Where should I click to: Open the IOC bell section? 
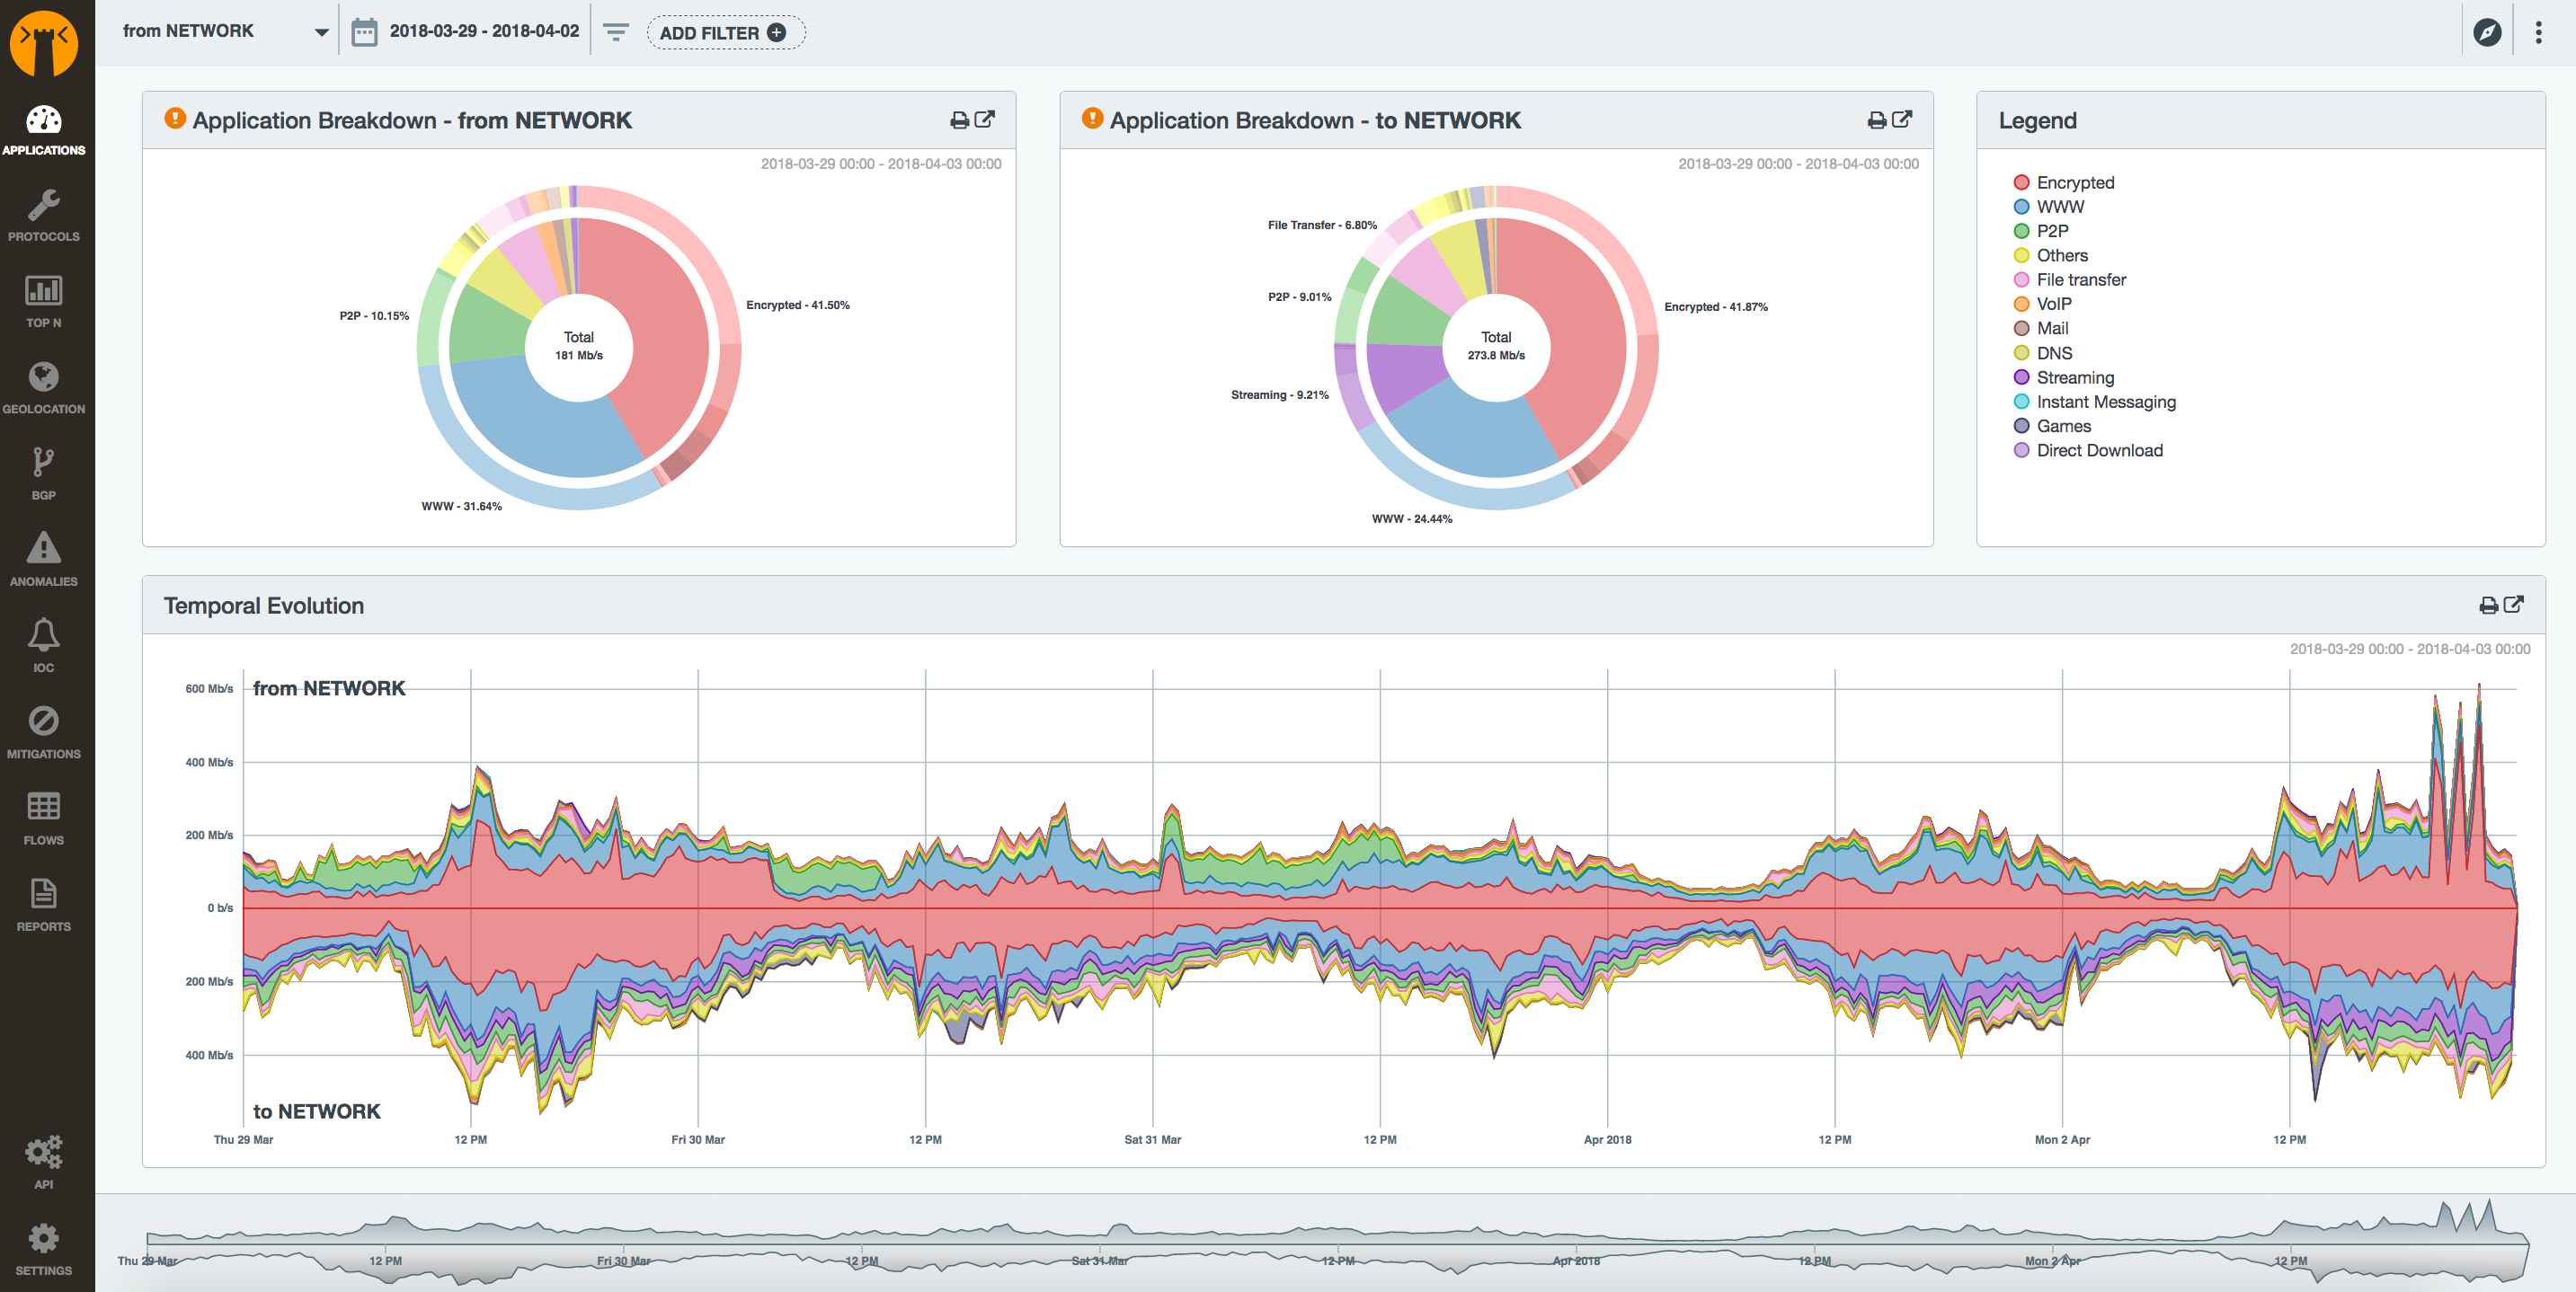click(43, 645)
